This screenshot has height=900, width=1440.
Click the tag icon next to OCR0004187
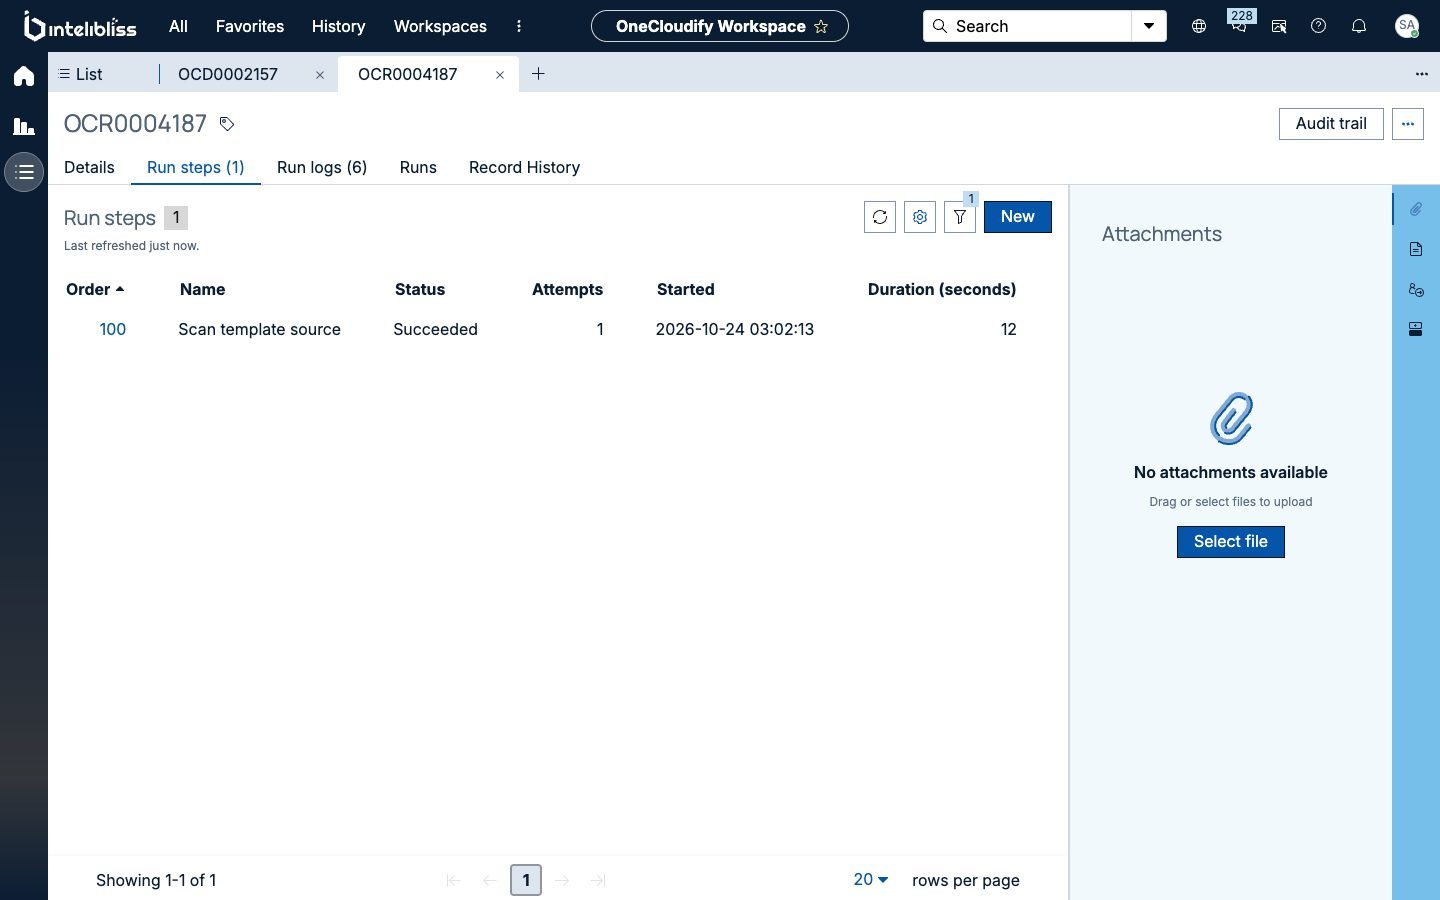coord(227,124)
